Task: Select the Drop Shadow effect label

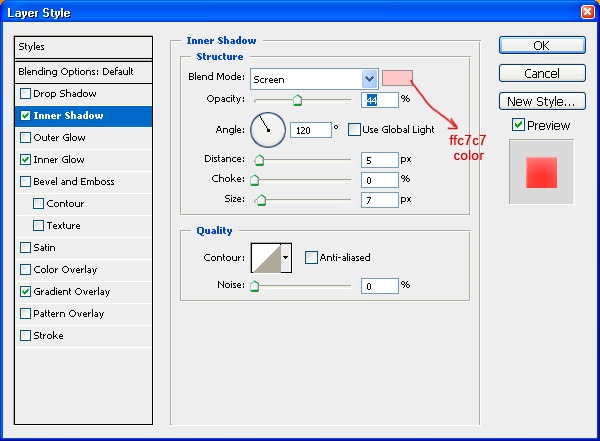Action: (x=65, y=93)
